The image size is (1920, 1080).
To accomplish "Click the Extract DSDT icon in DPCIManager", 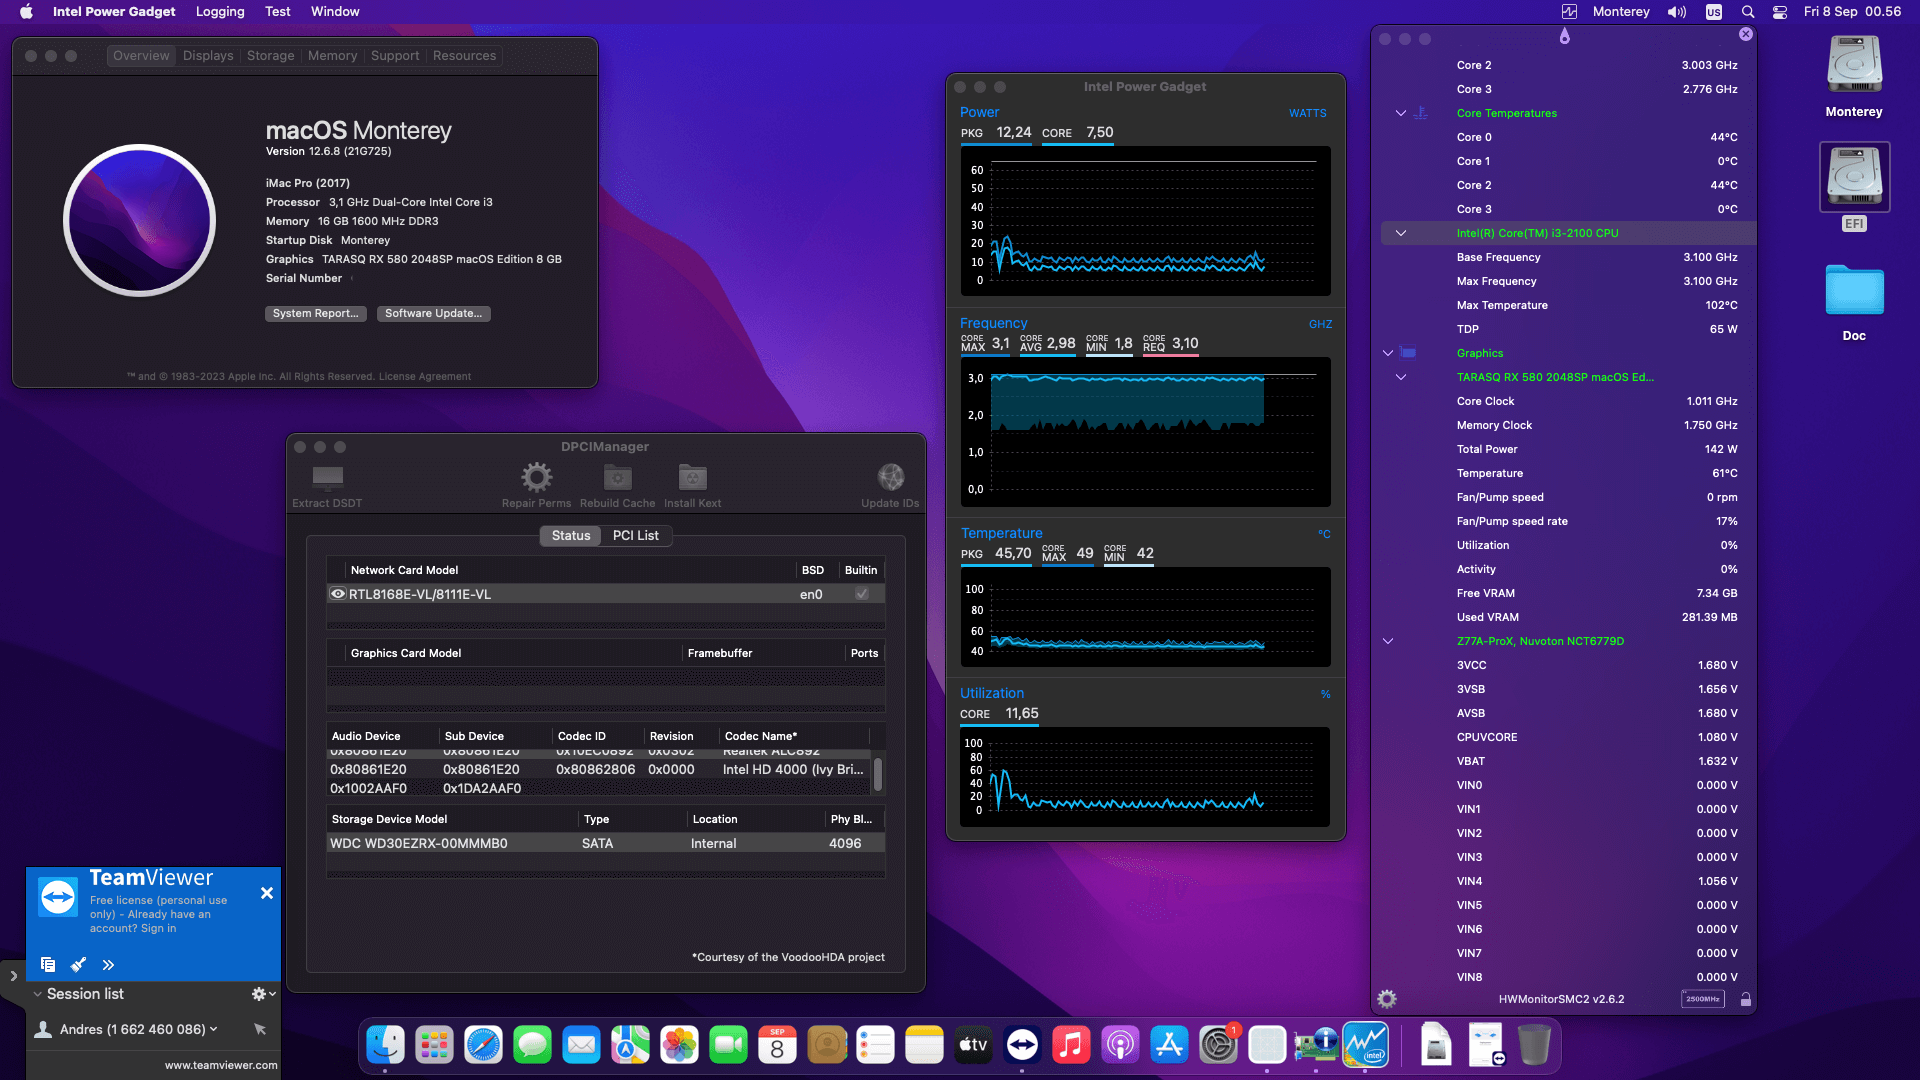I will (327, 477).
